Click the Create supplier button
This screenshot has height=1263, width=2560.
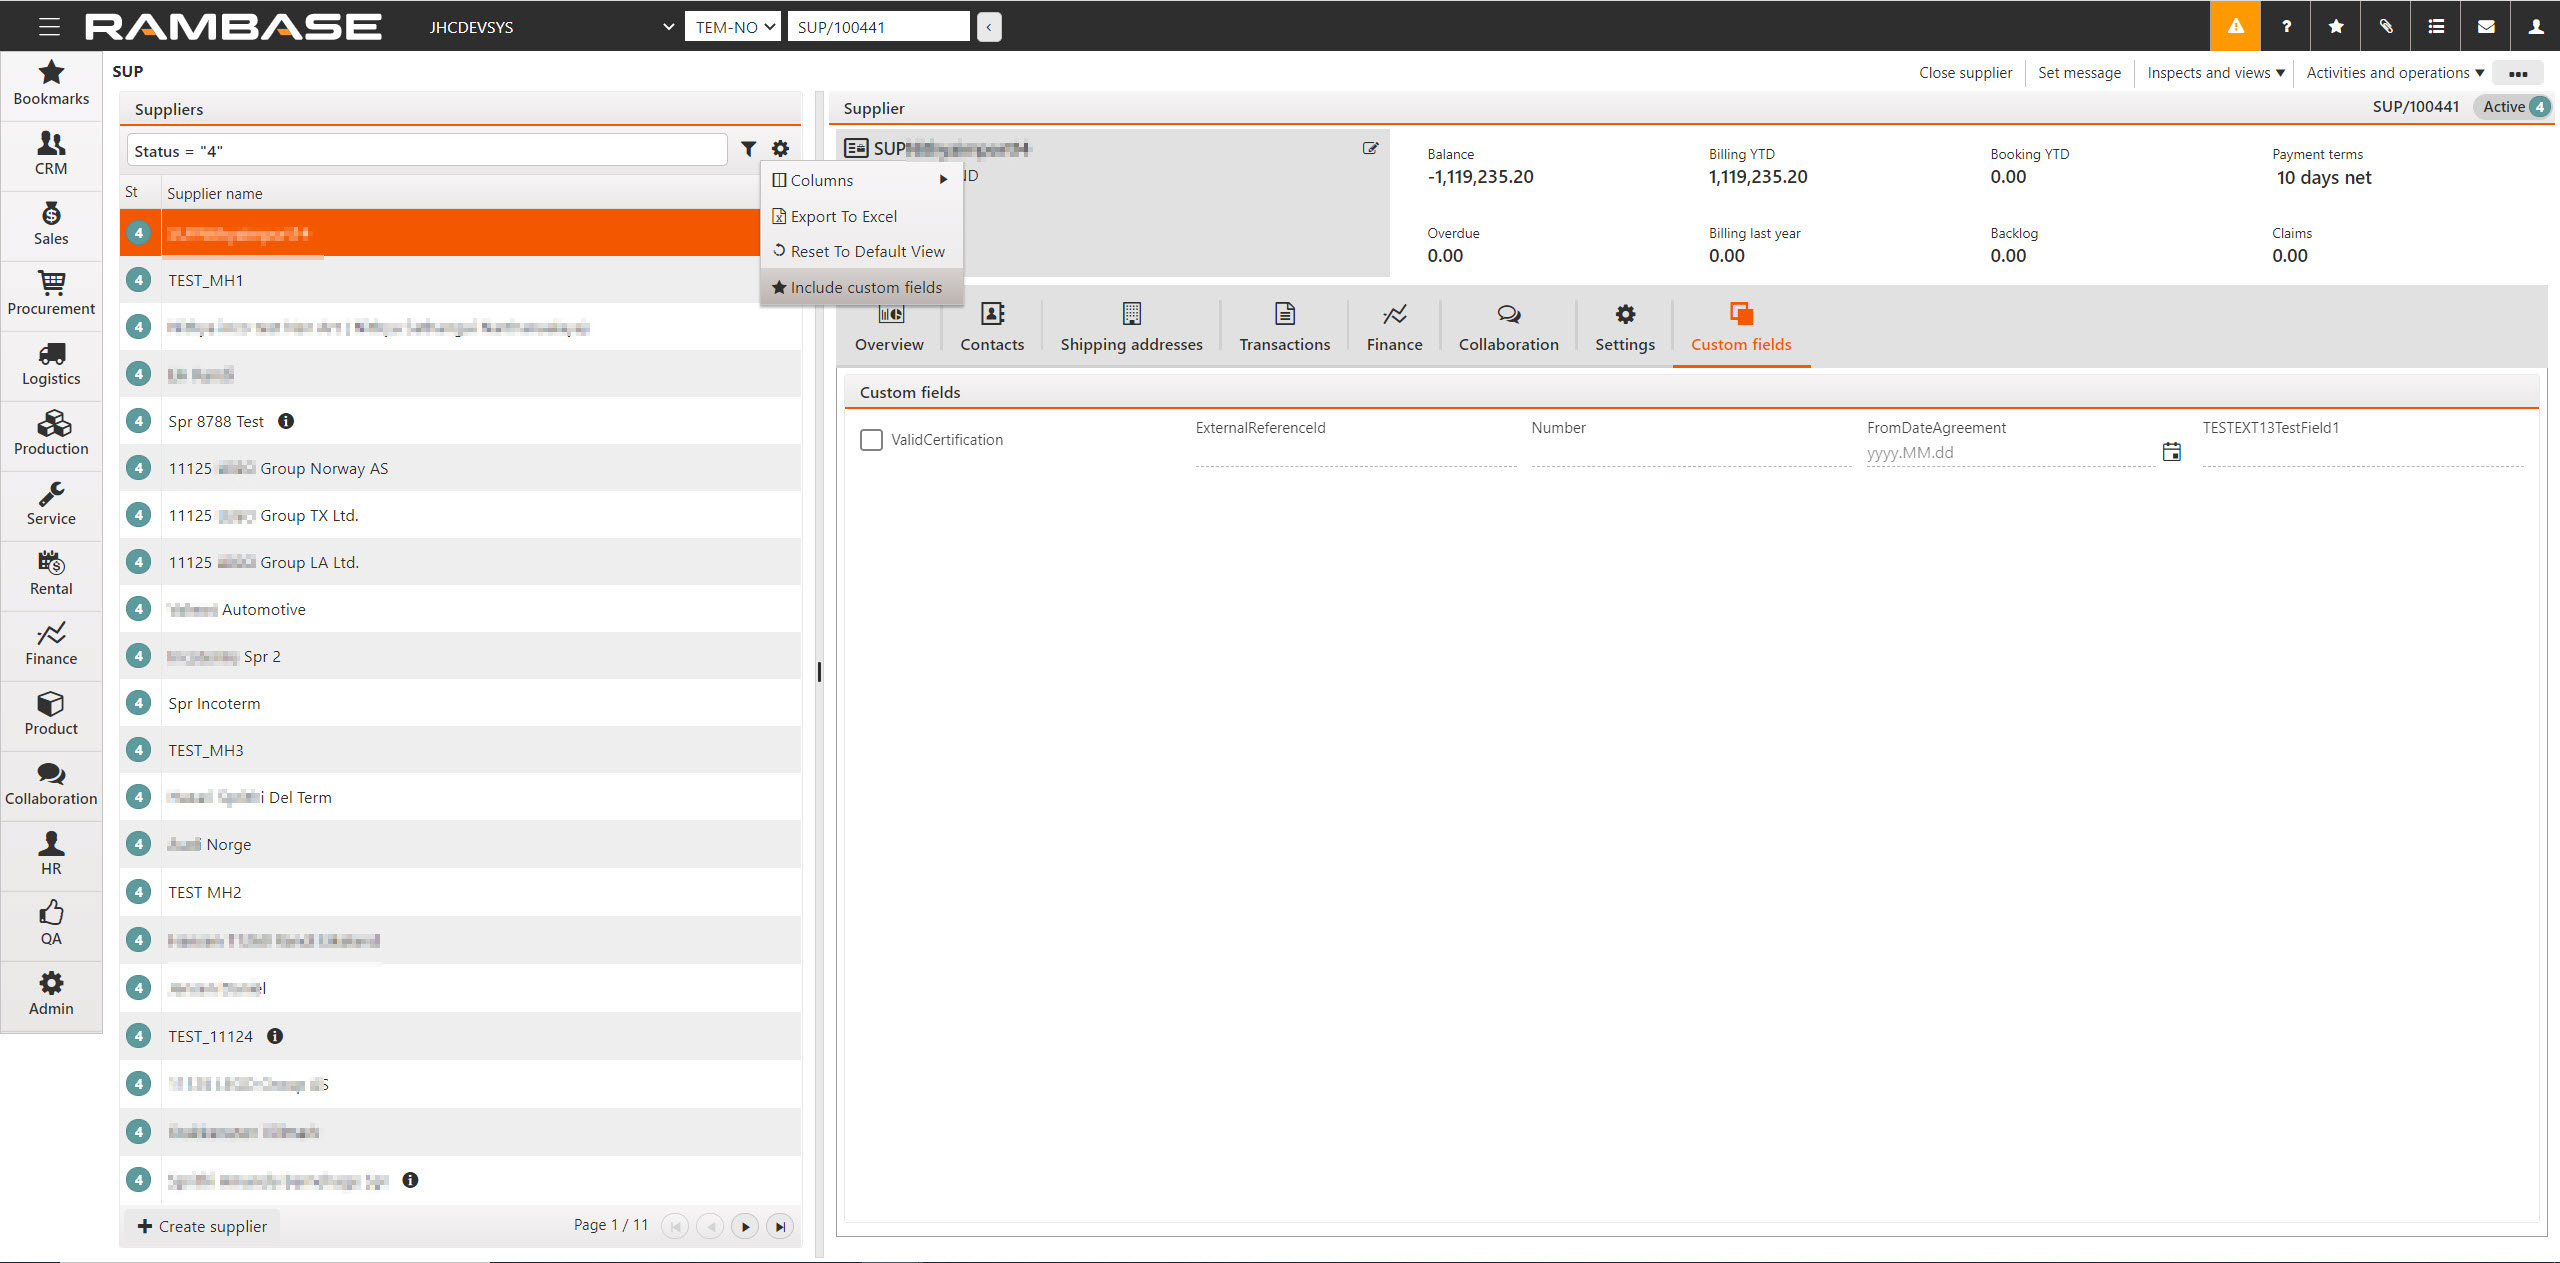pyautogui.click(x=203, y=1226)
